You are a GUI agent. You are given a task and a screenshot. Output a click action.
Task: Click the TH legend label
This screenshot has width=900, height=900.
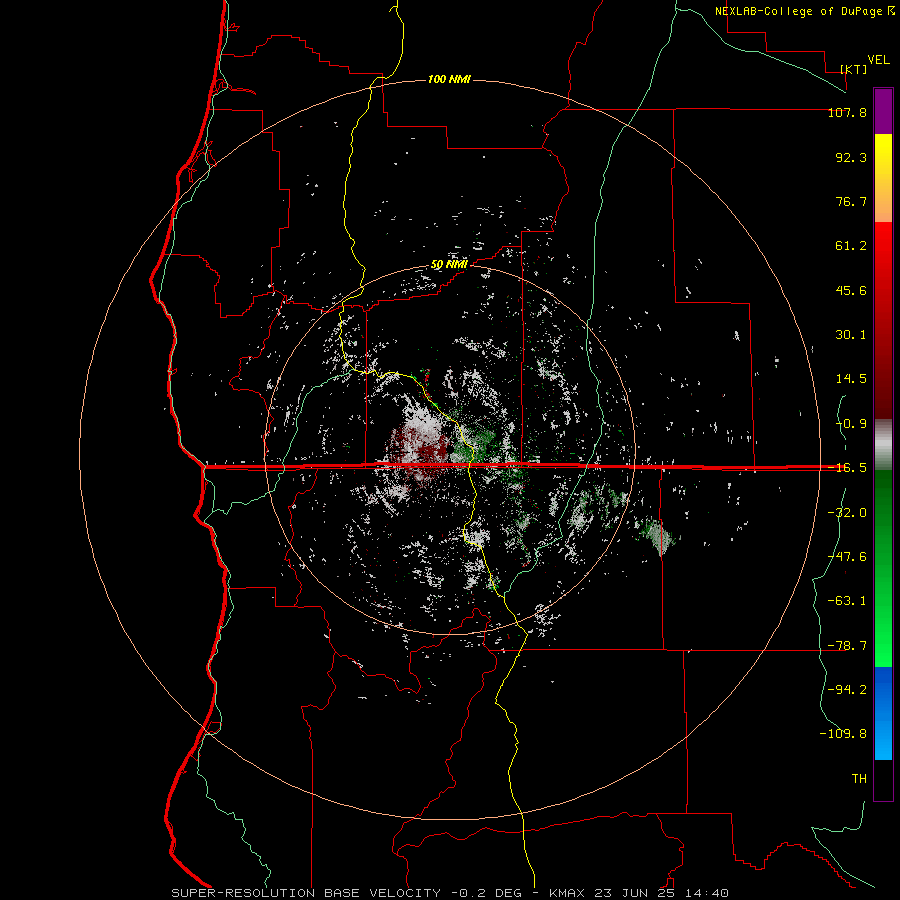(x=859, y=779)
